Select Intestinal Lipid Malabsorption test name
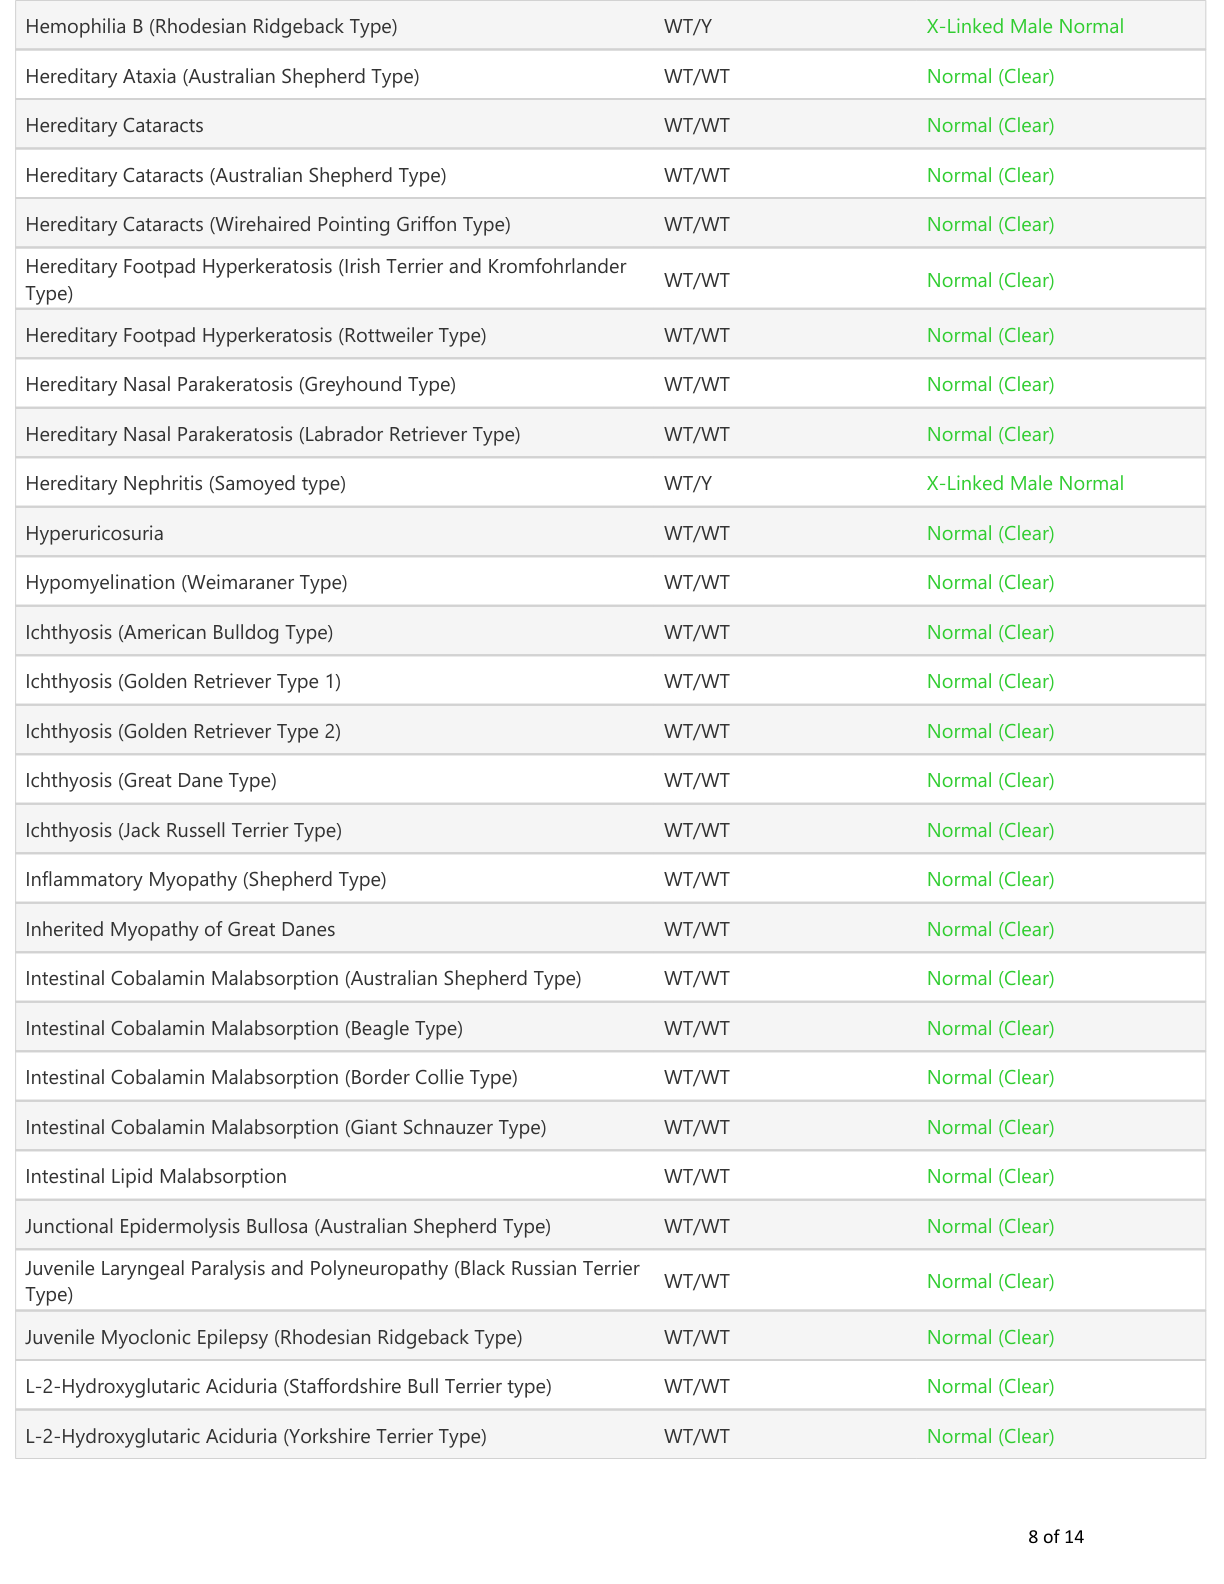This screenshot has height=1584, width=1224. pos(156,1177)
